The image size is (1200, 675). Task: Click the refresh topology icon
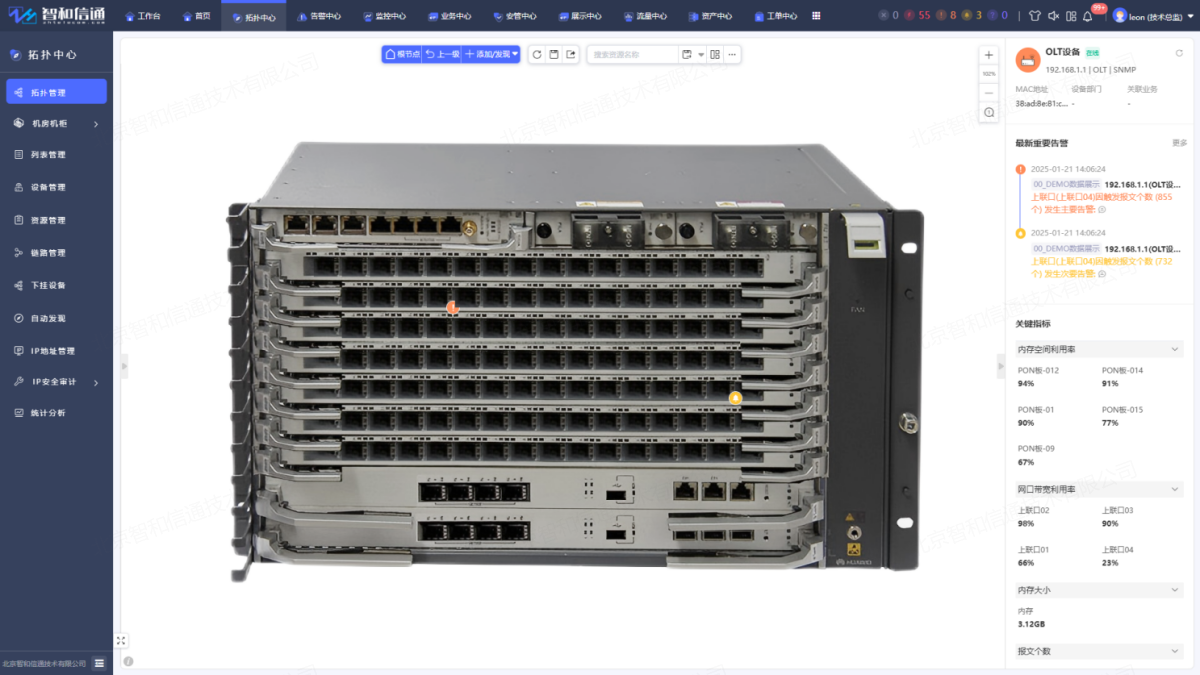[537, 54]
